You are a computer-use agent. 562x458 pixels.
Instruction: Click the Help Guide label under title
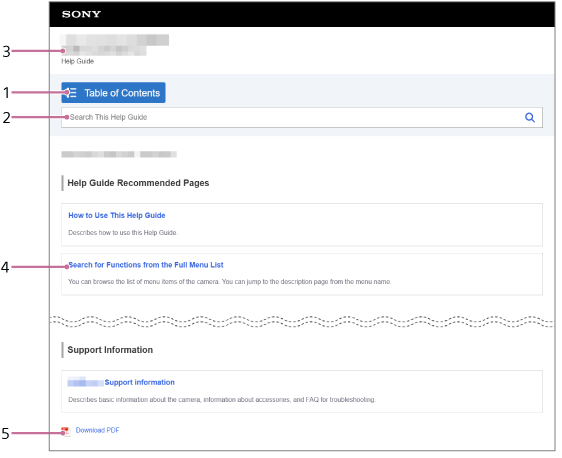77,61
